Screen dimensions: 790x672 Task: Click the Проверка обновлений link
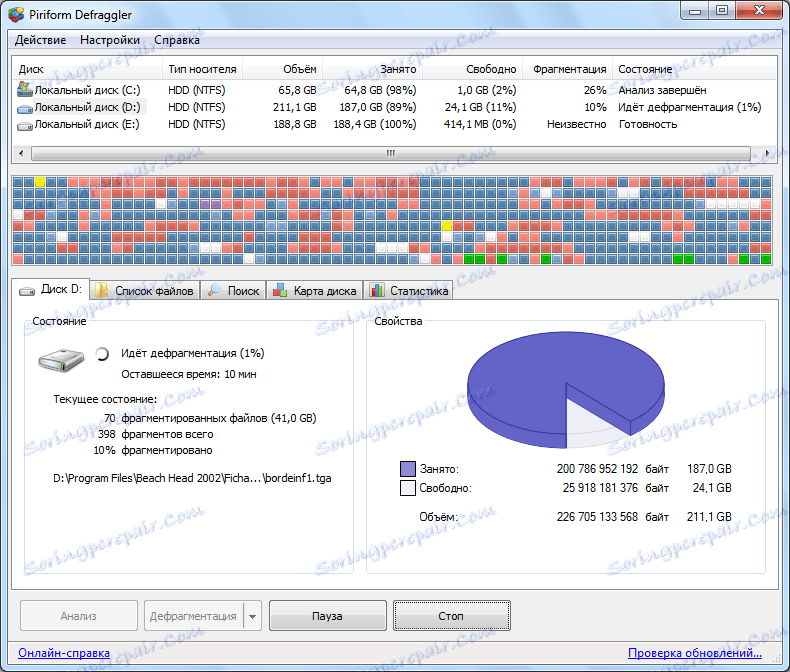point(695,653)
